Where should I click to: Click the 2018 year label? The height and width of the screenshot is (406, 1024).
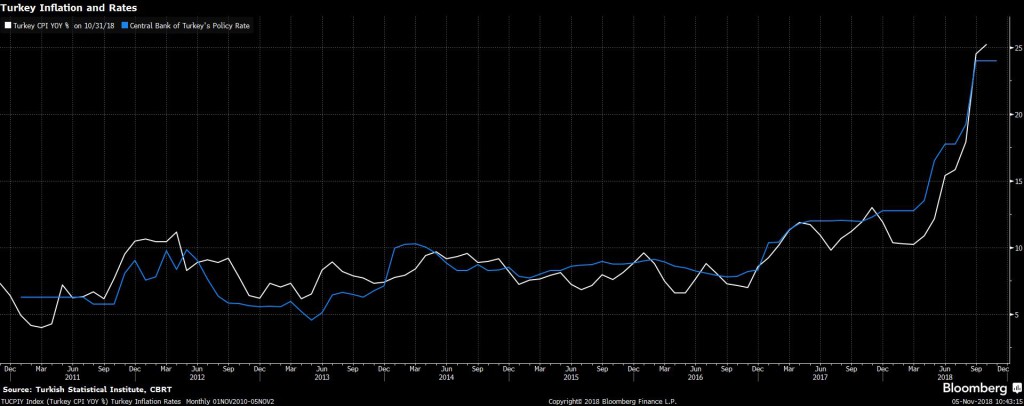(944, 377)
